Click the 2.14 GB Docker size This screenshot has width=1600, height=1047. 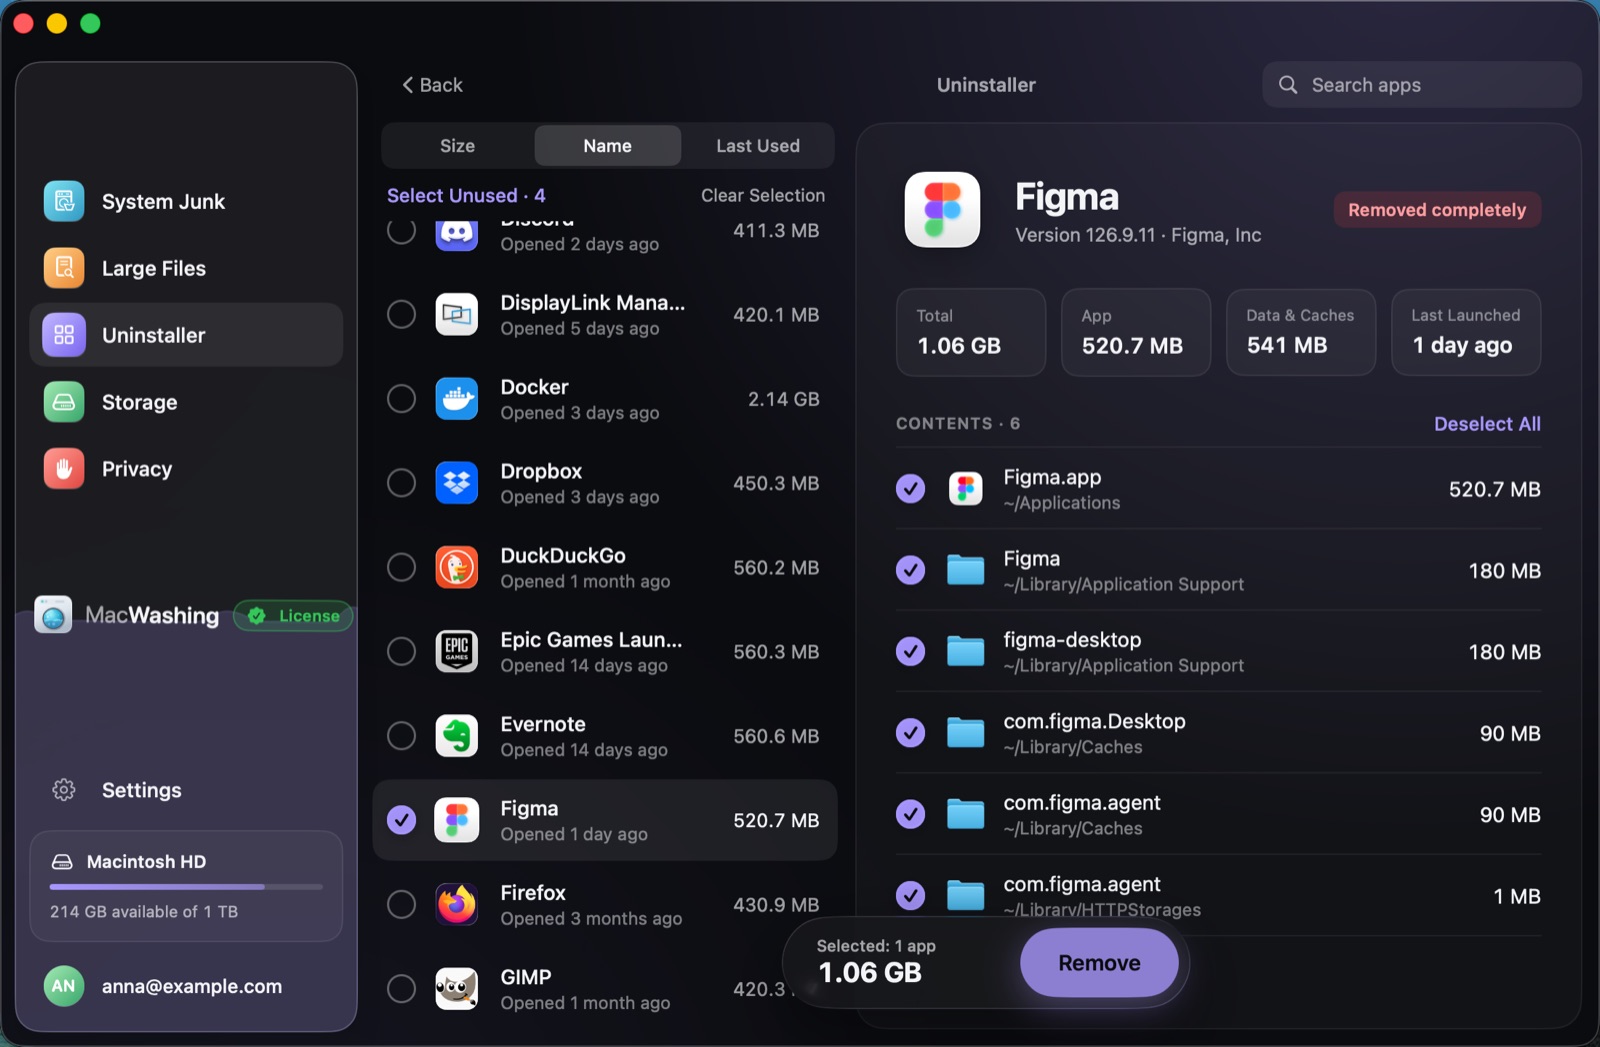[x=784, y=399]
